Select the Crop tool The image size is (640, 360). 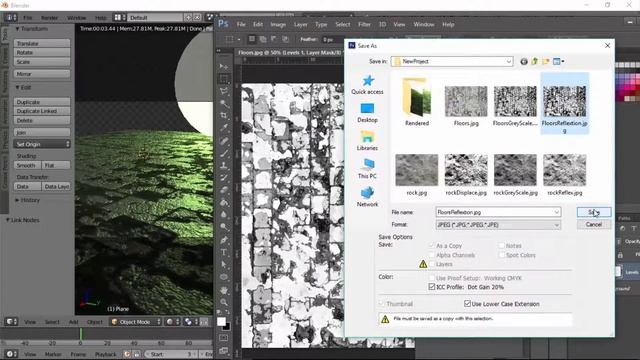pos(224,116)
